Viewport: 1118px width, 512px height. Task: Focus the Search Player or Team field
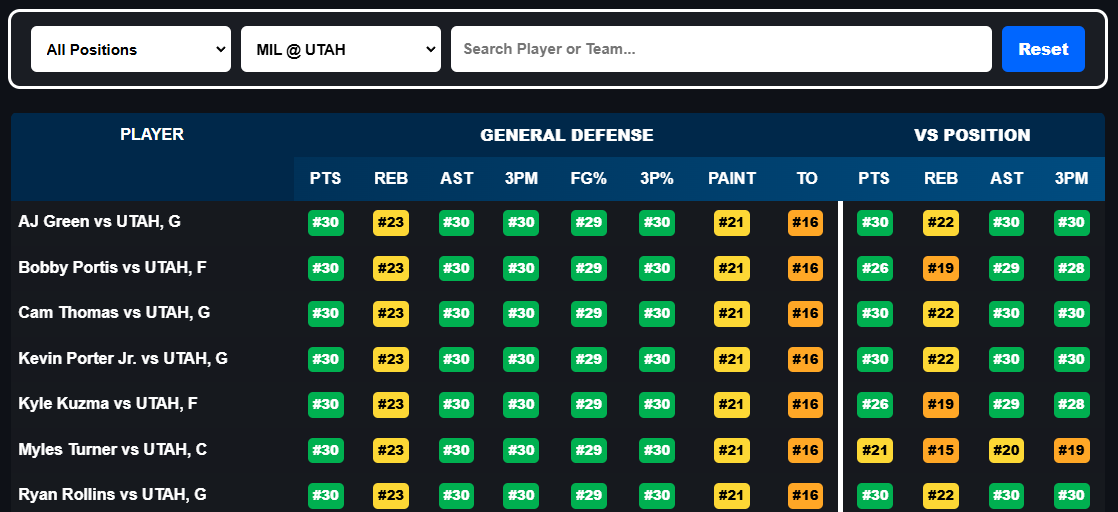pyautogui.click(x=721, y=49)
